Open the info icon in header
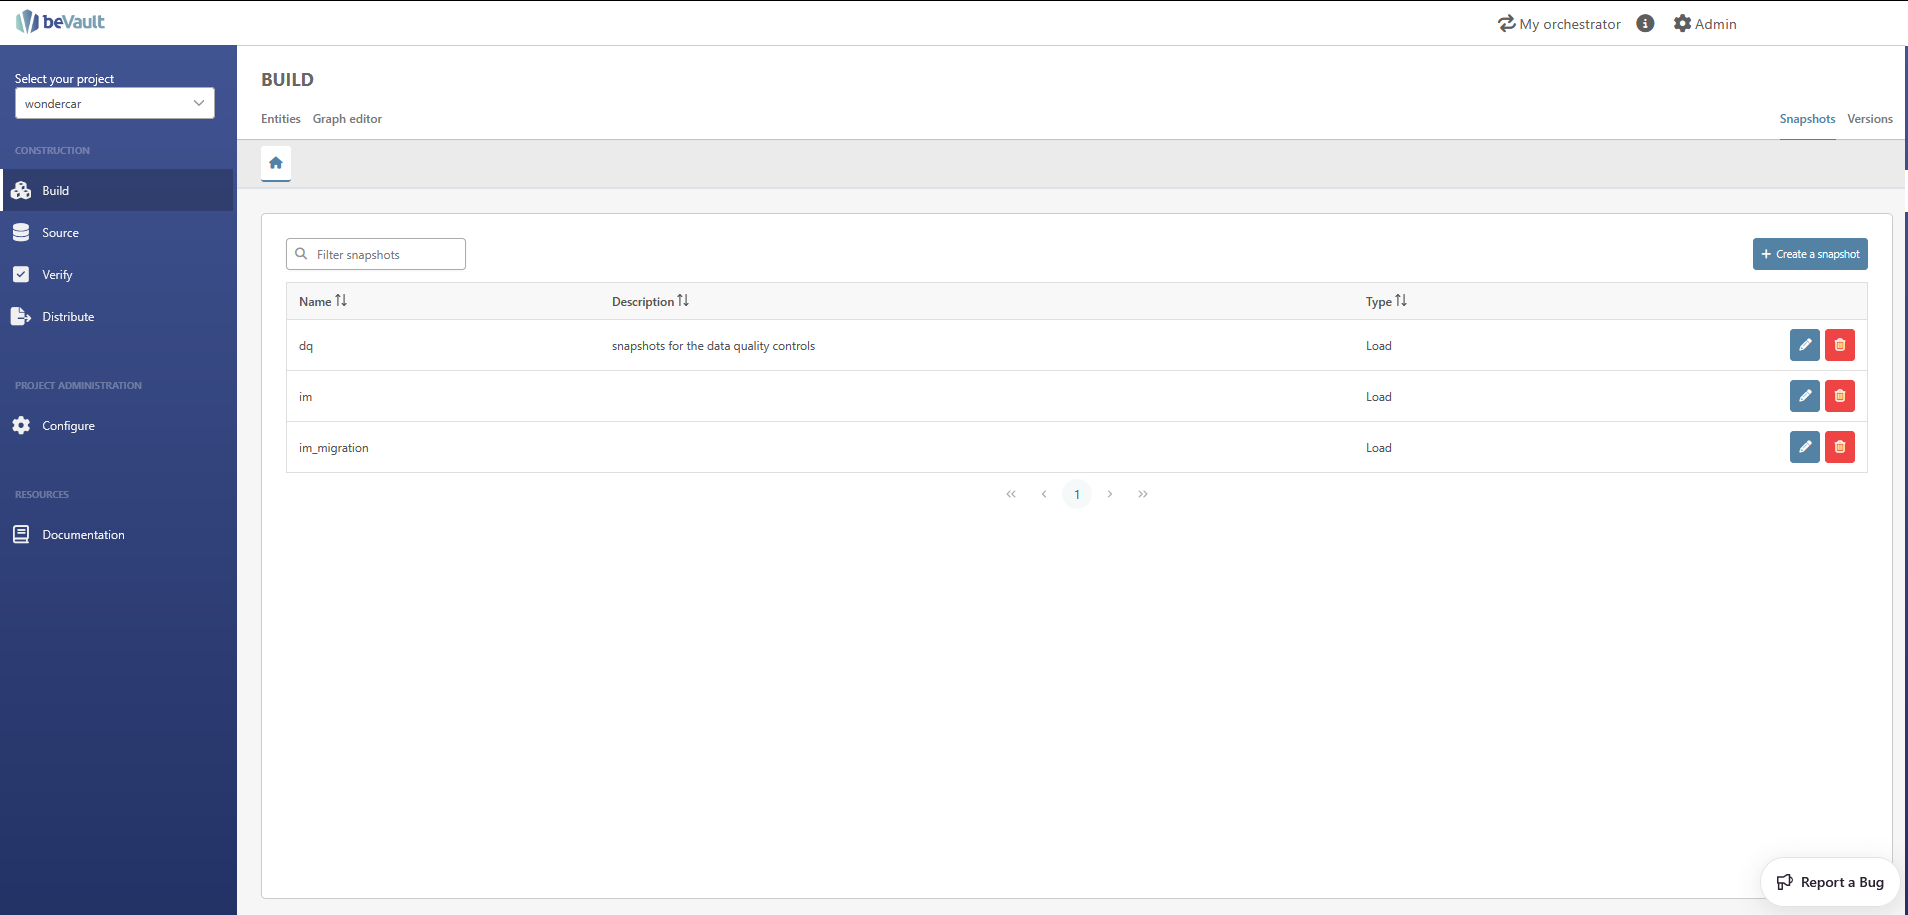Image resolution: width=1908 pixels, height=915 pixels. coord(1645,24)
